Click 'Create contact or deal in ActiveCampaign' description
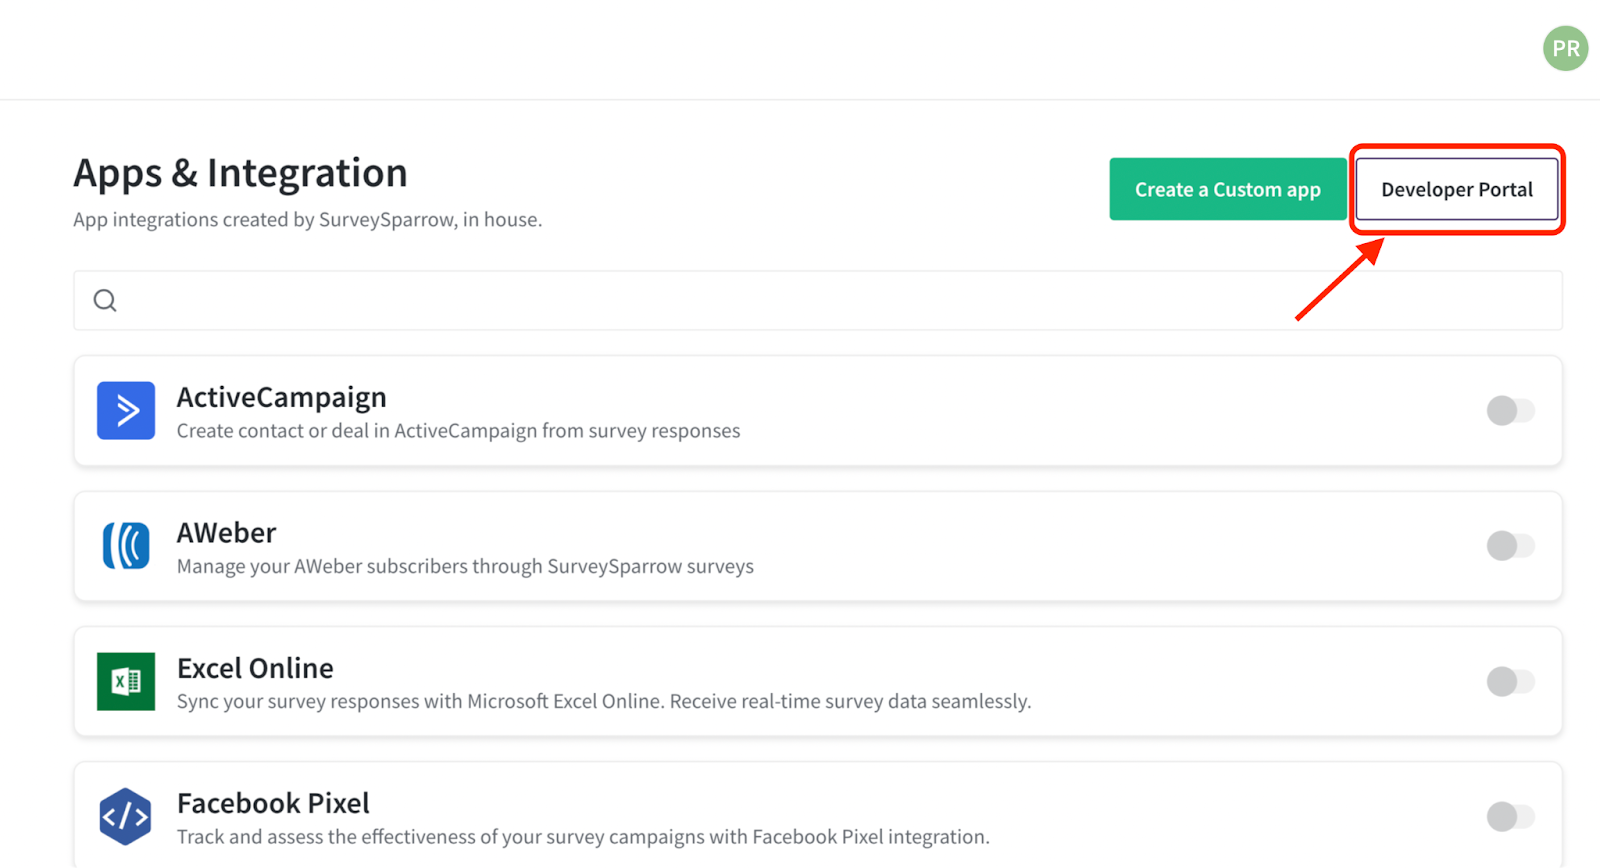This screenshot has height=868, width=1600. 458,431
